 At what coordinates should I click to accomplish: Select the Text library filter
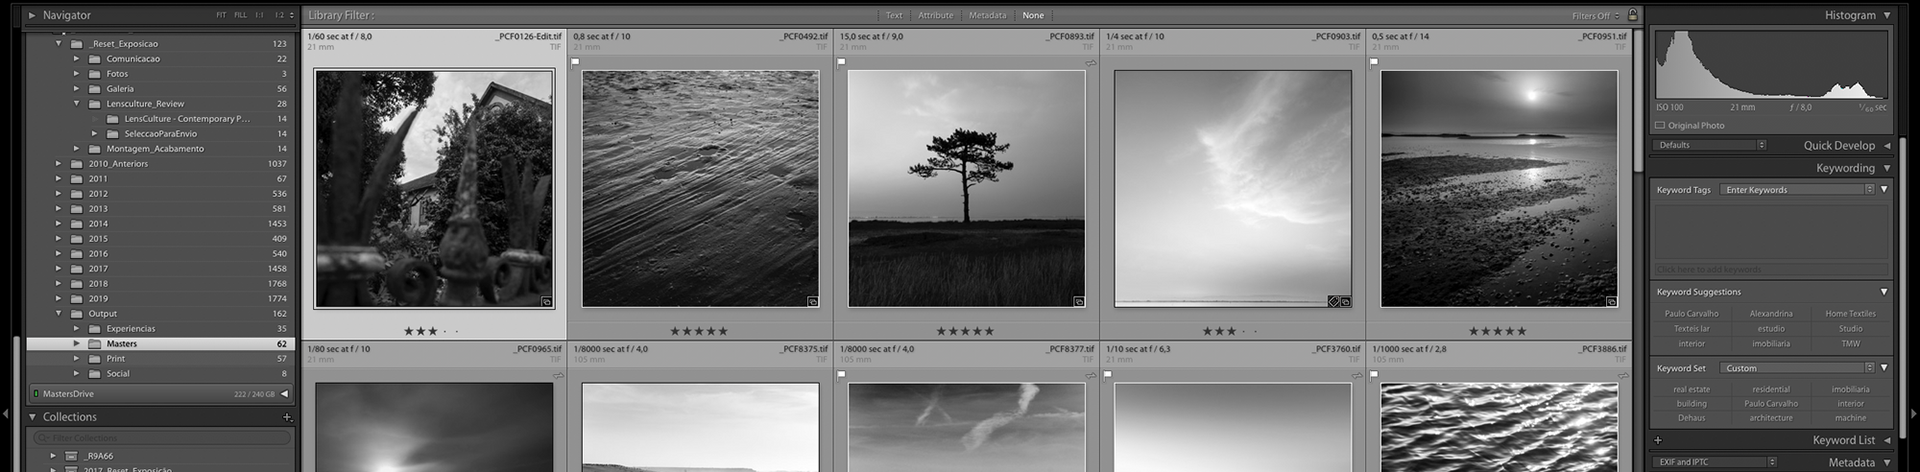tap(894, 15)
